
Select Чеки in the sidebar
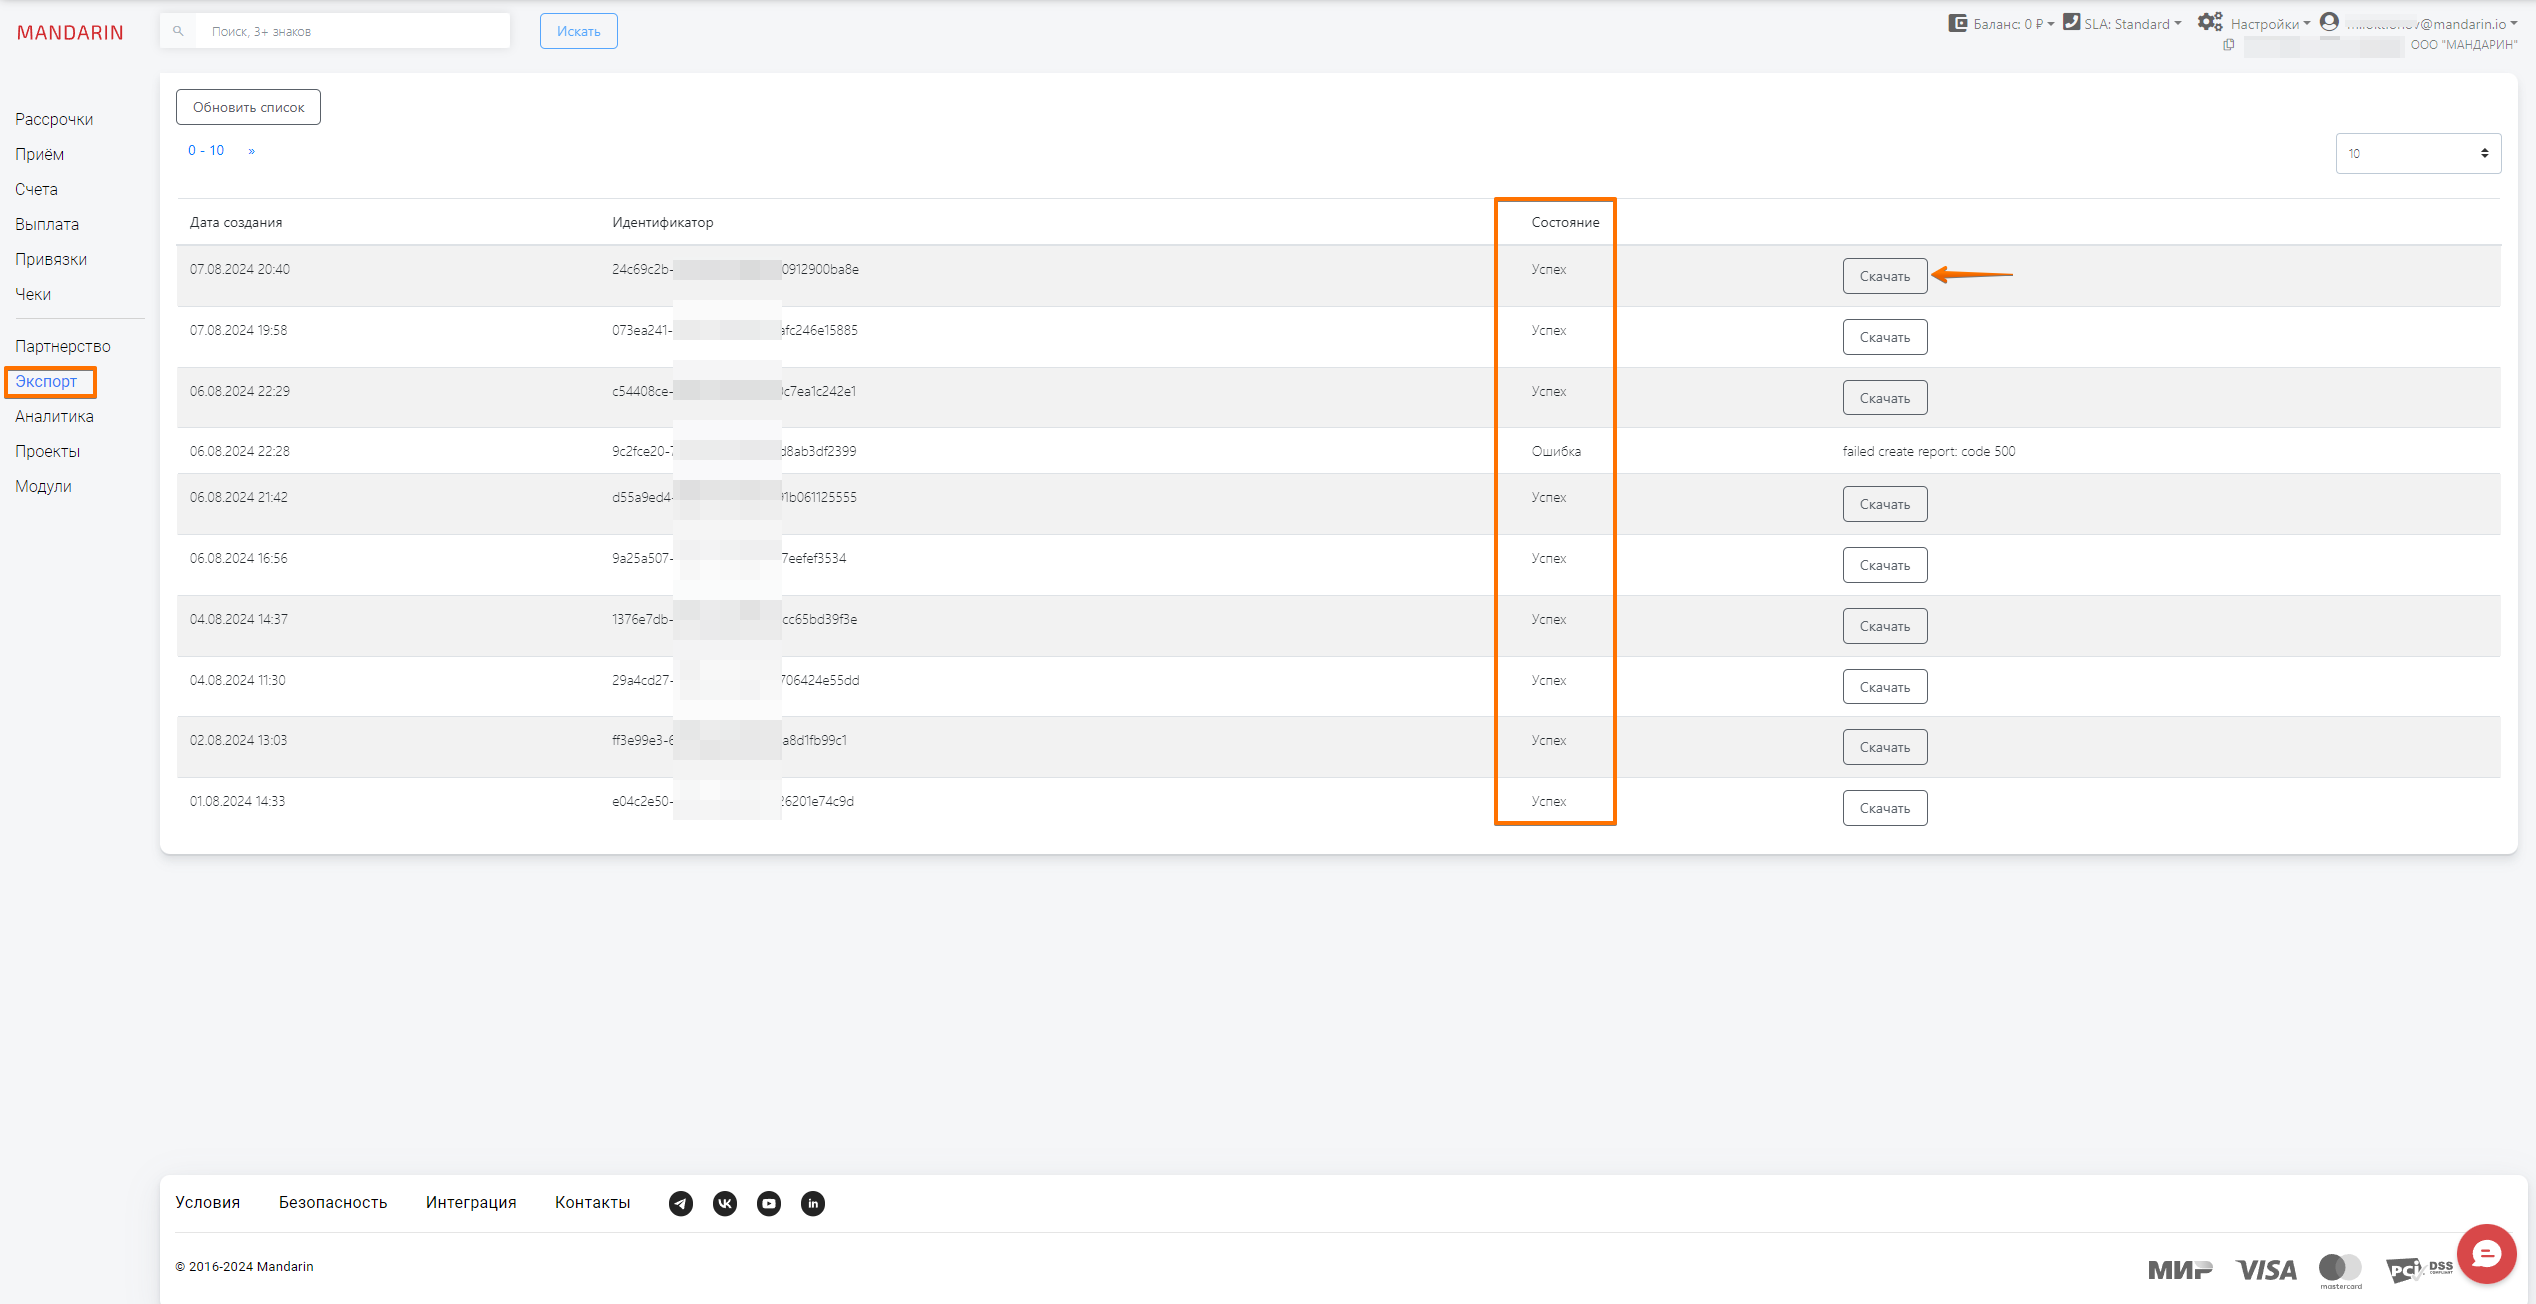33,294
